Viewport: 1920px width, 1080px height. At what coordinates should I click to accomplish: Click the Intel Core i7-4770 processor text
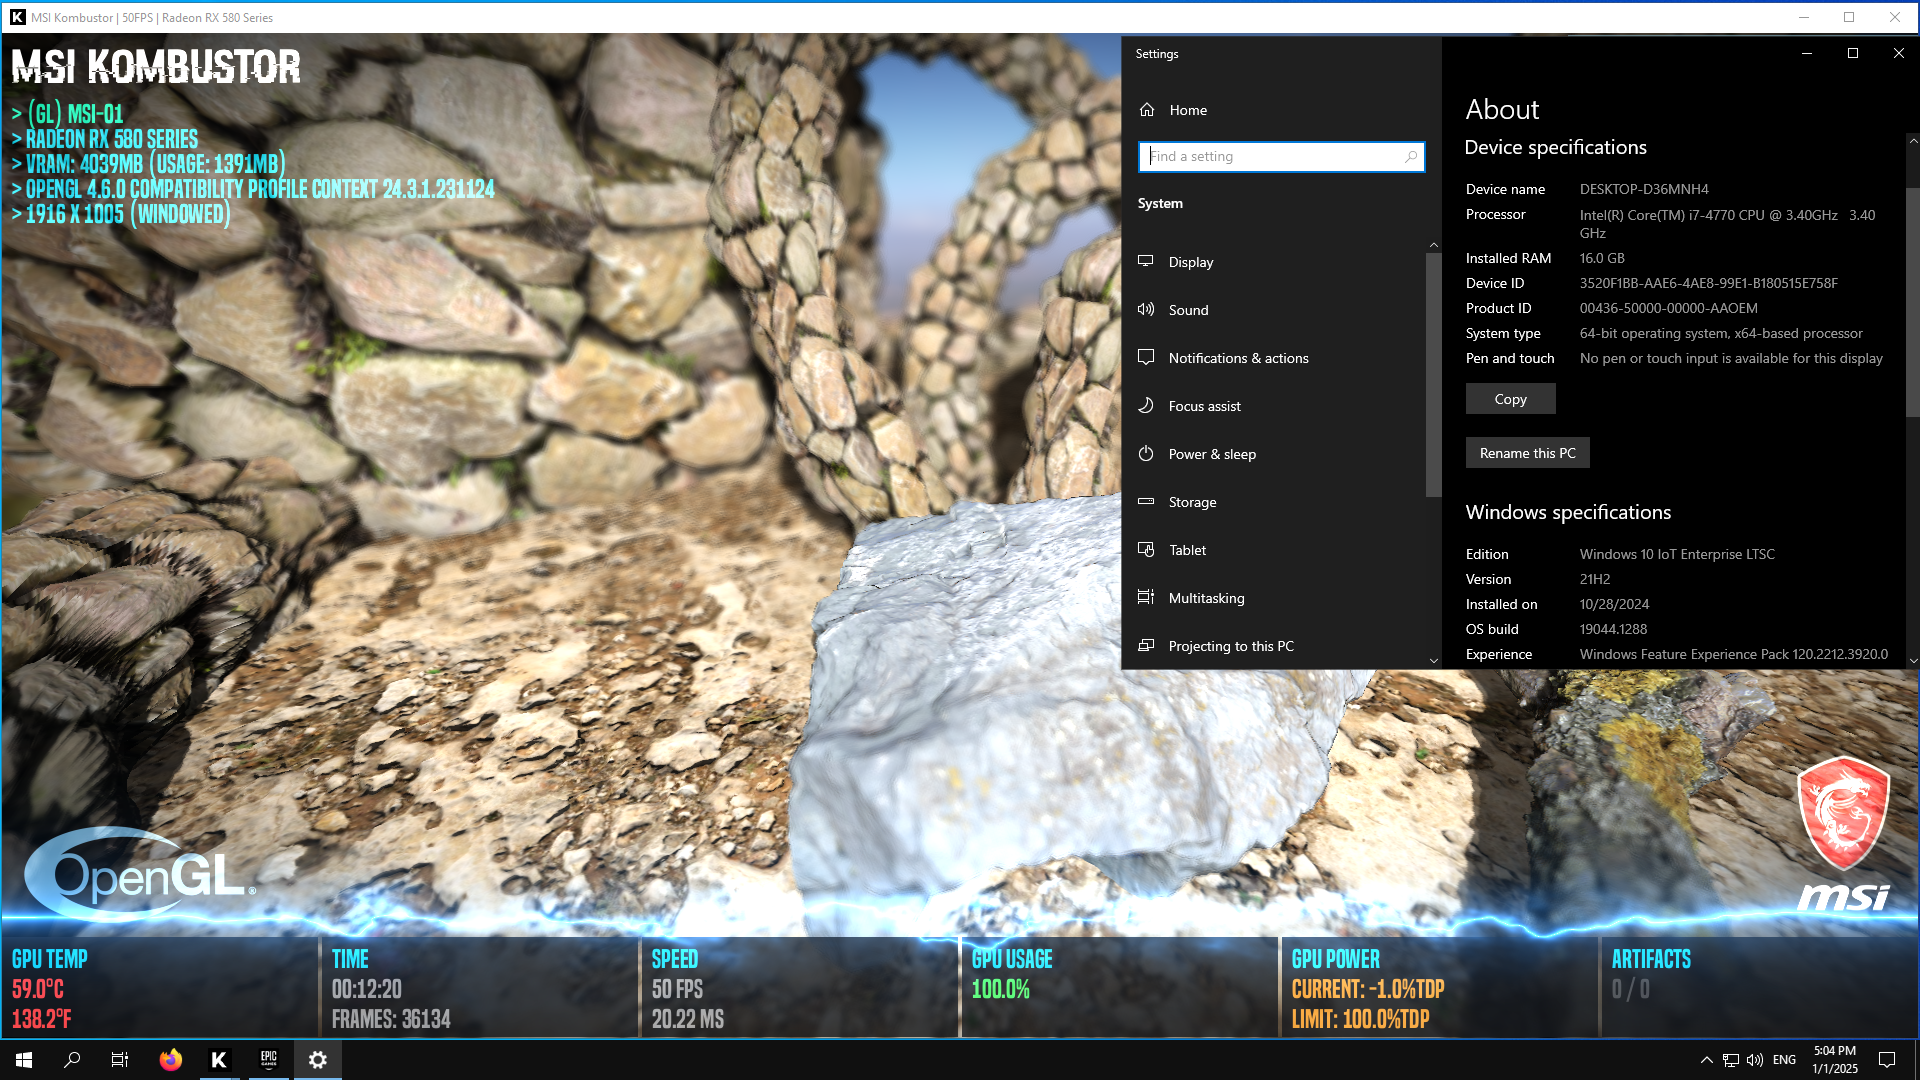coord(1727,223)
